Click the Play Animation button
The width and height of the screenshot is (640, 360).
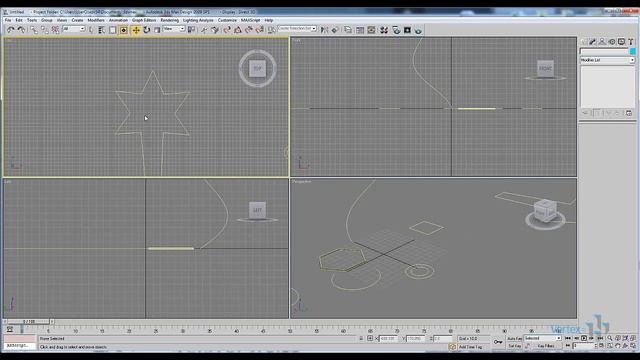(584, 338)
